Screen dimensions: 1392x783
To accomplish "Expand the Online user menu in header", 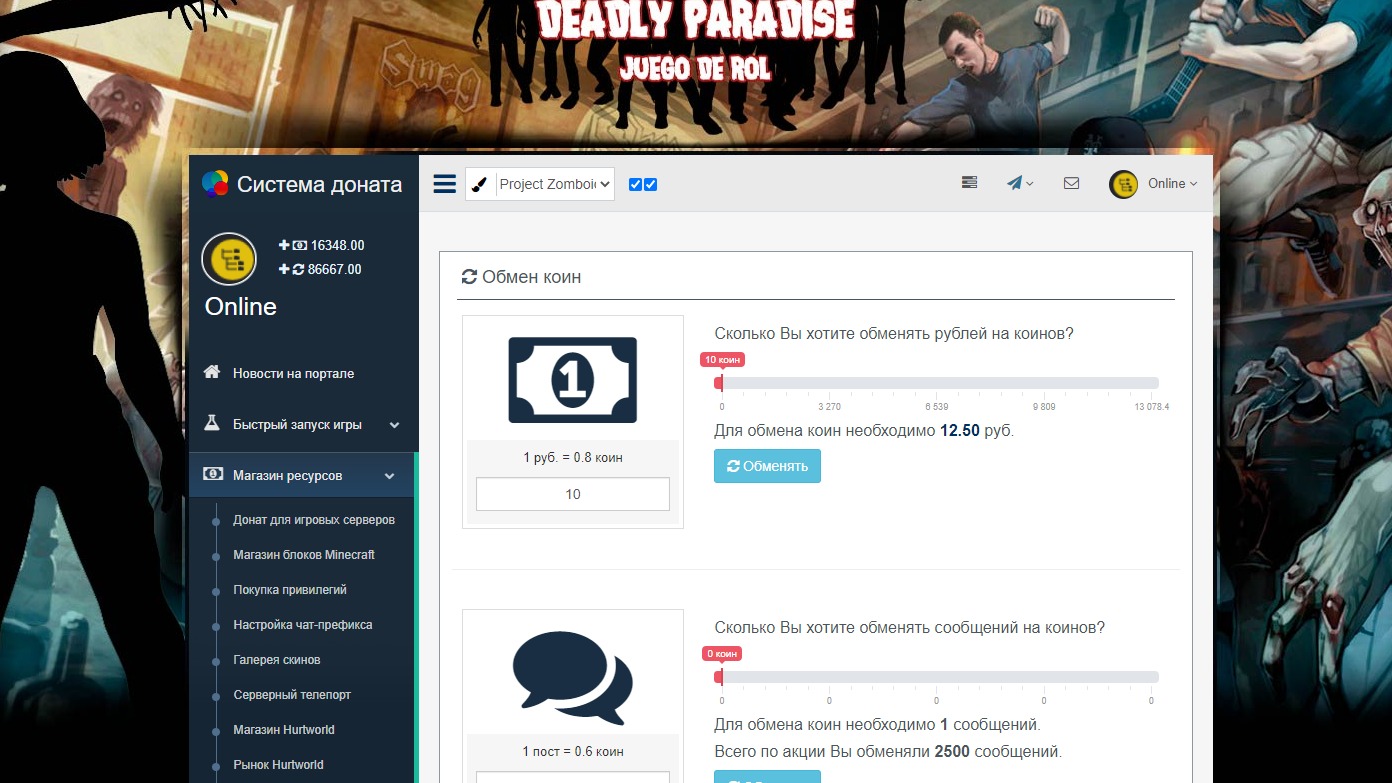I will [1154, 184].
